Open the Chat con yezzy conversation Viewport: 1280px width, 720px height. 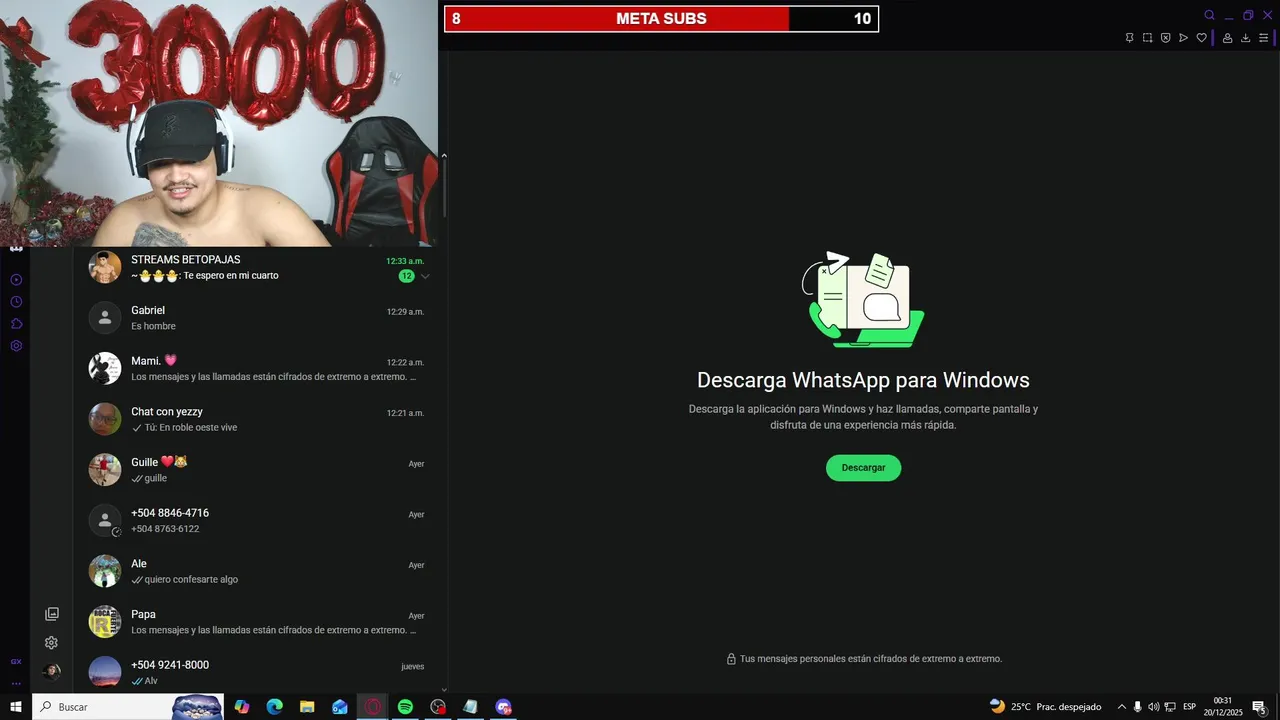(259, 419)
